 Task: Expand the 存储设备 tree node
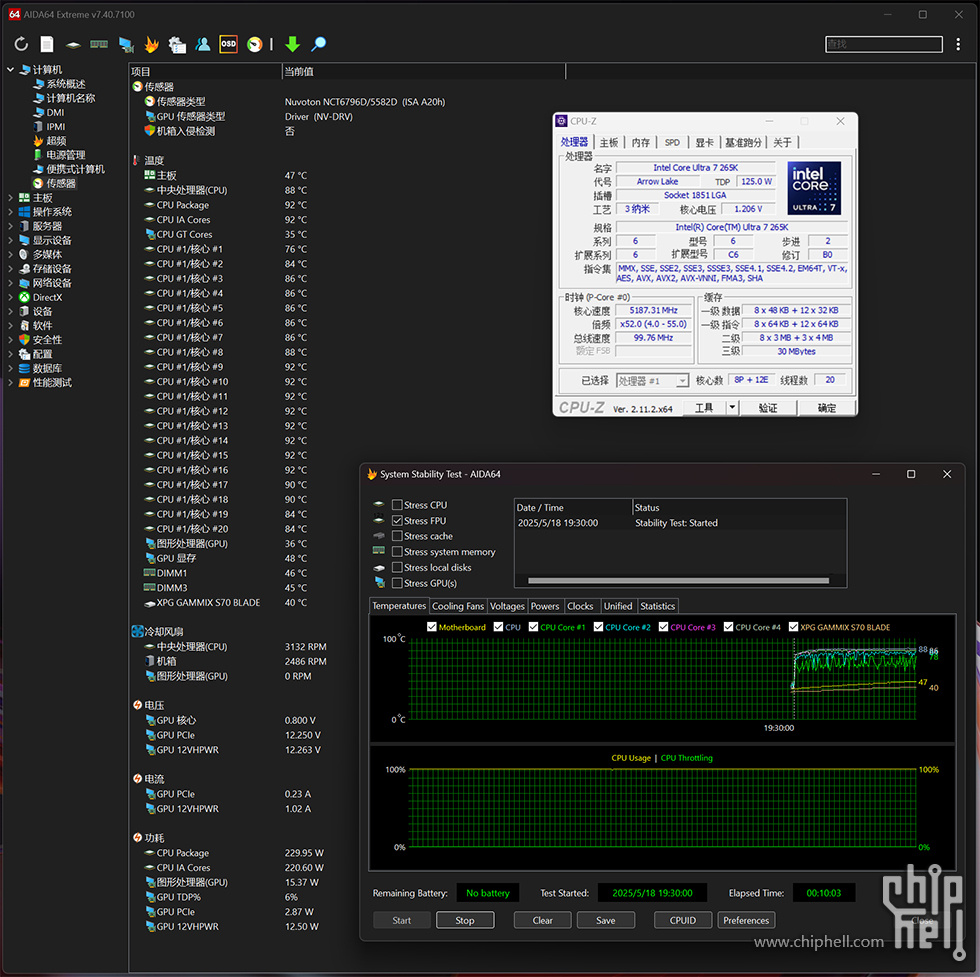tap(10, 269)
